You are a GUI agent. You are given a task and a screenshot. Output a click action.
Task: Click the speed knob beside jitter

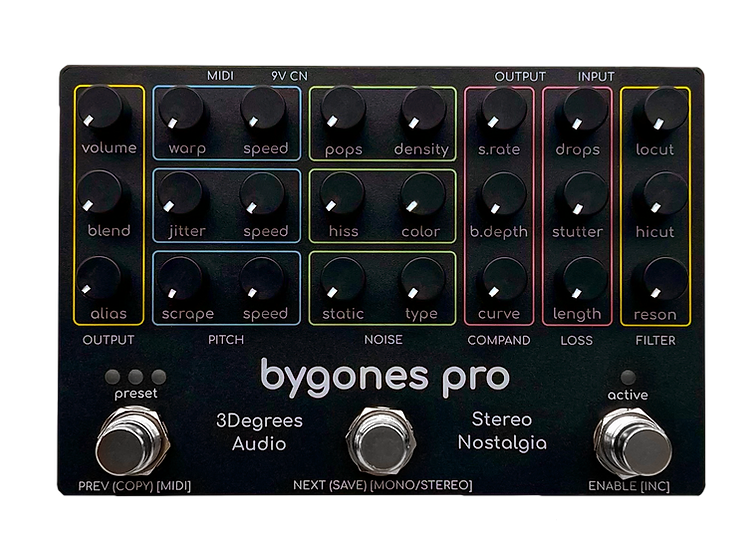point(261,194)
